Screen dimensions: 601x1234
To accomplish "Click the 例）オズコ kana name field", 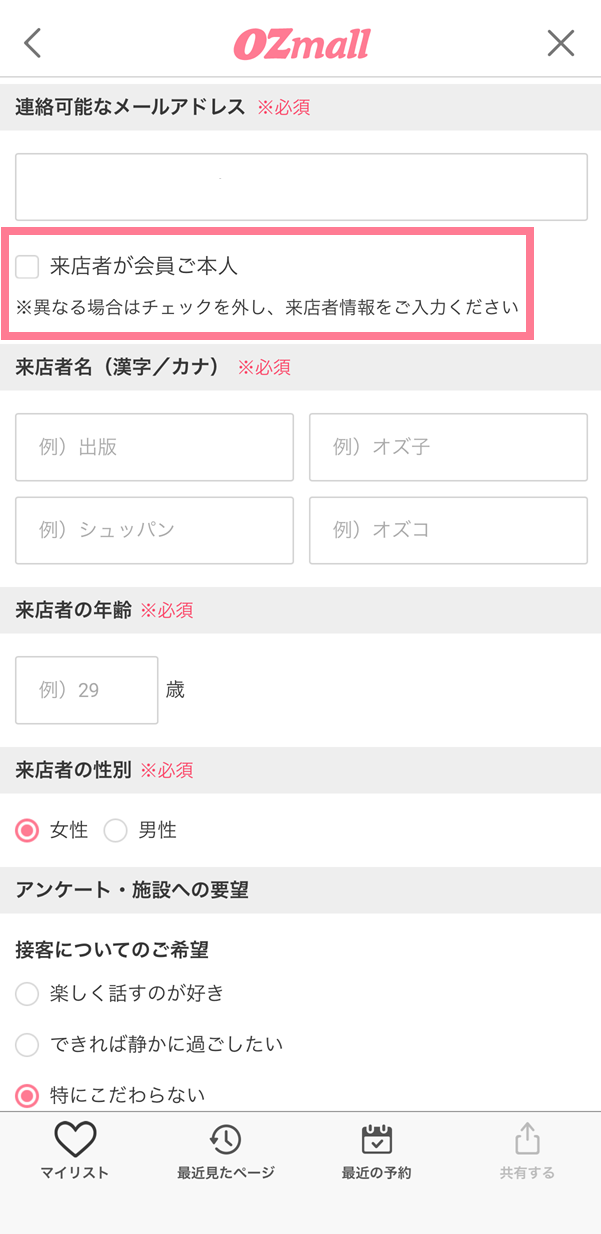I will [x=448, y=530].
